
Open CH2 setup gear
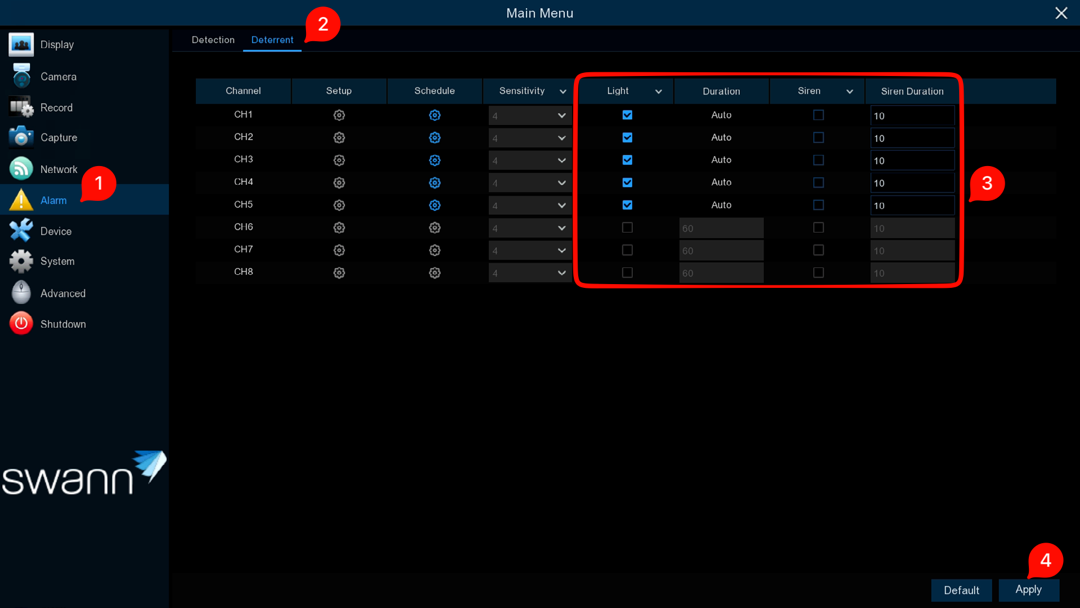click(x=339, y=138)
